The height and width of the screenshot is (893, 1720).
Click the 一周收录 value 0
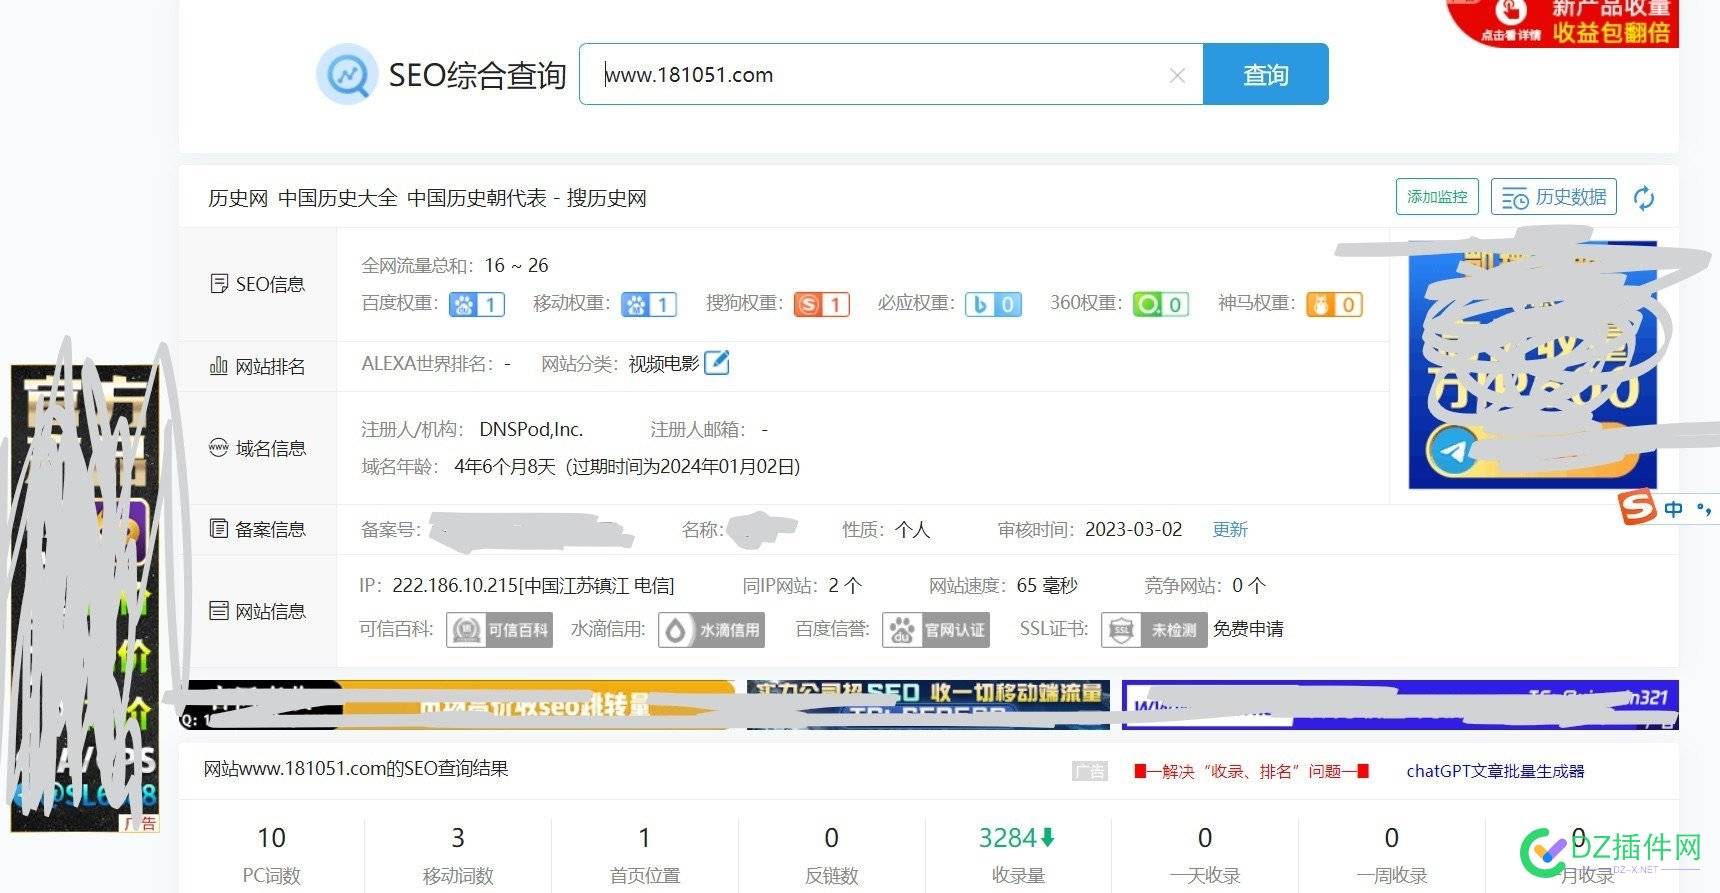coord(1391,838)
